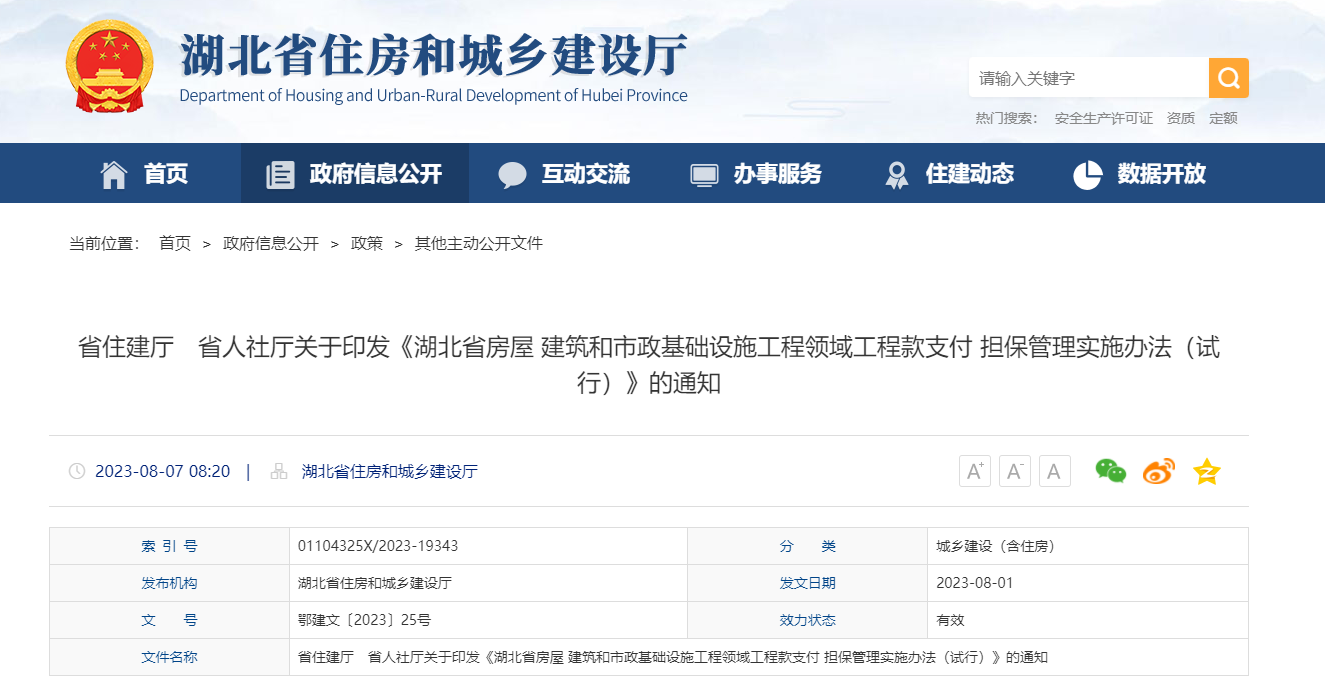Click source name 湖北省住房和城乡建设厅 below the headline
1325x690 pixels.
[390, 471]
